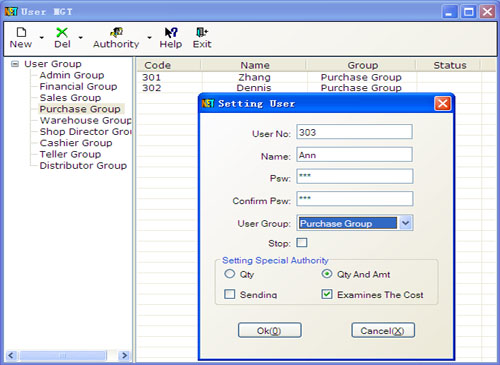Select Warehouse Group in the tree
Screen dimensions: 500x365
pyautogui.click(x=86, y=120)
